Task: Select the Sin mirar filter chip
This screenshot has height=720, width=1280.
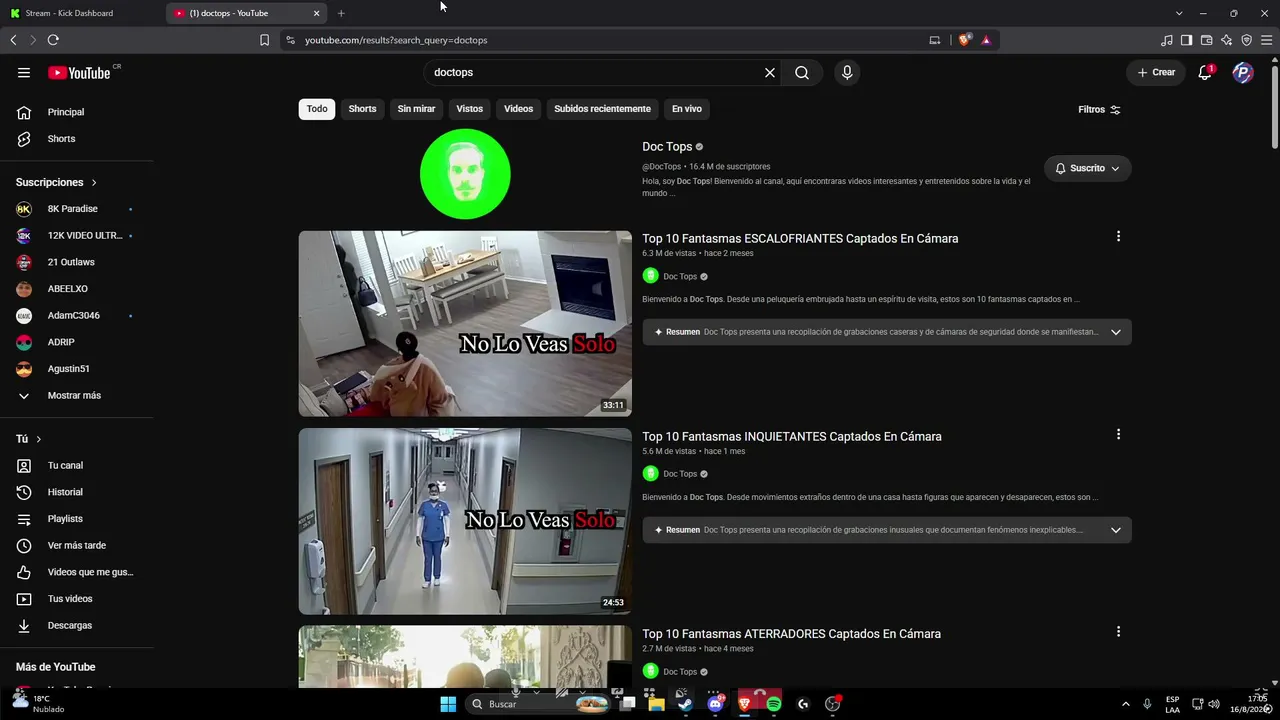Action: [x=416, y=109]
